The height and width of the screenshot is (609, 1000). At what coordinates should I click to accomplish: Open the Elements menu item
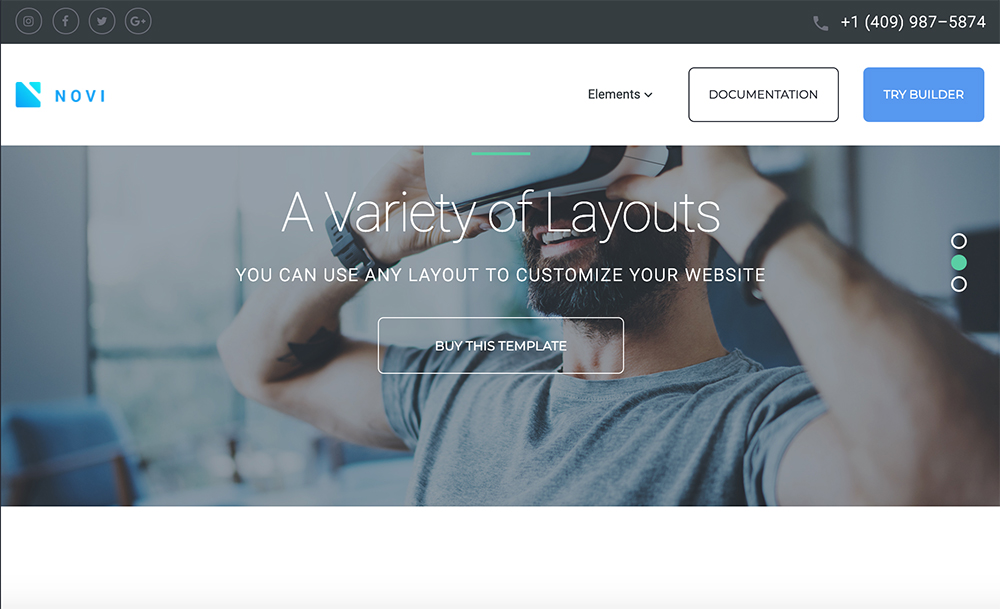[614, 94]
